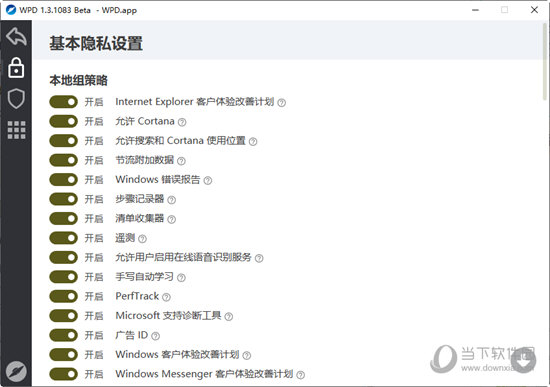Screen dimensions: 550x387
Task: Click the Windows 错误报告 label text
Action: pyautogui.click(x=158, y=179)
